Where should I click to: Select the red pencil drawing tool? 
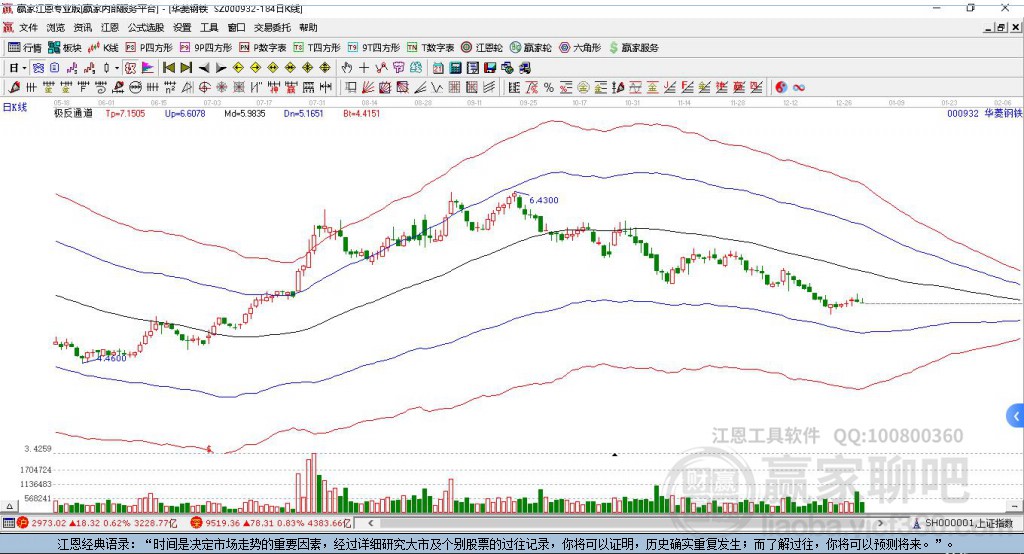point(14,87)
